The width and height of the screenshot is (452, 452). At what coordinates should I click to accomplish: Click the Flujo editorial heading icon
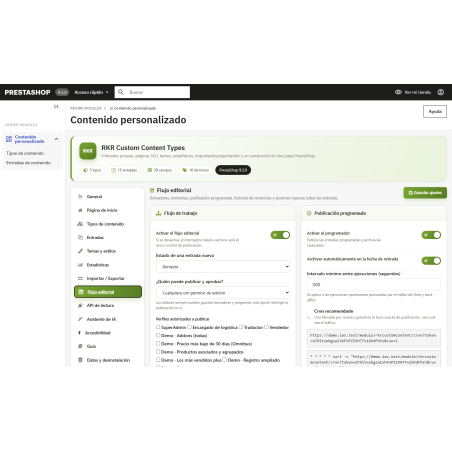coord(152,190)
